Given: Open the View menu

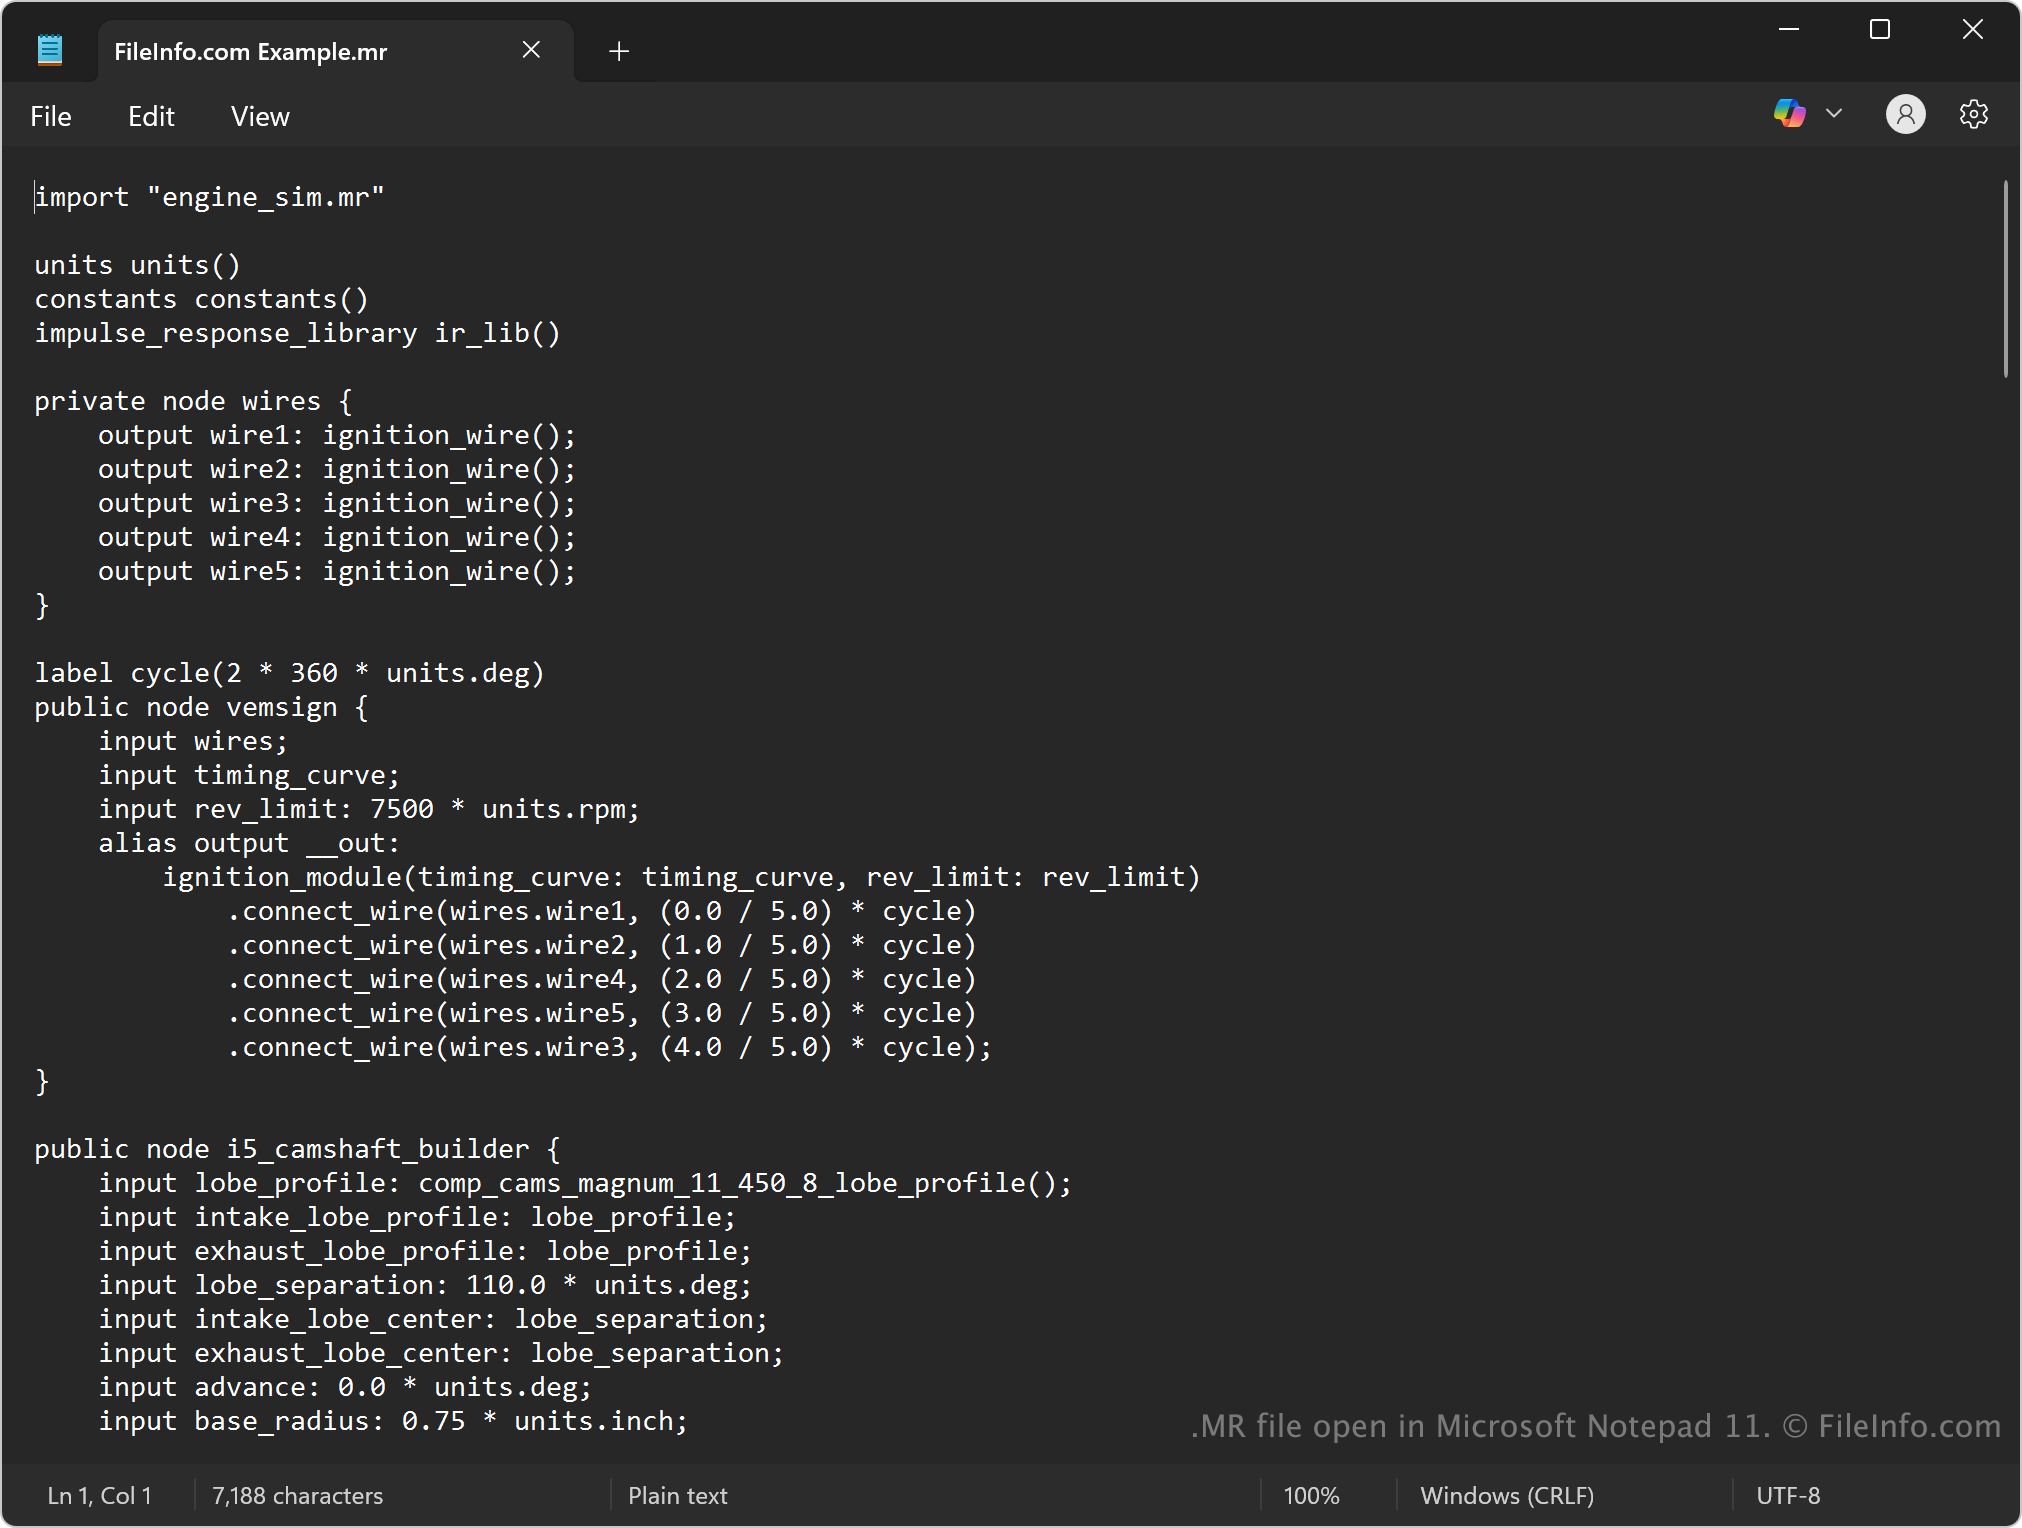Looking at the screenshot, I should pyautogui.click(x=260, y=117).
